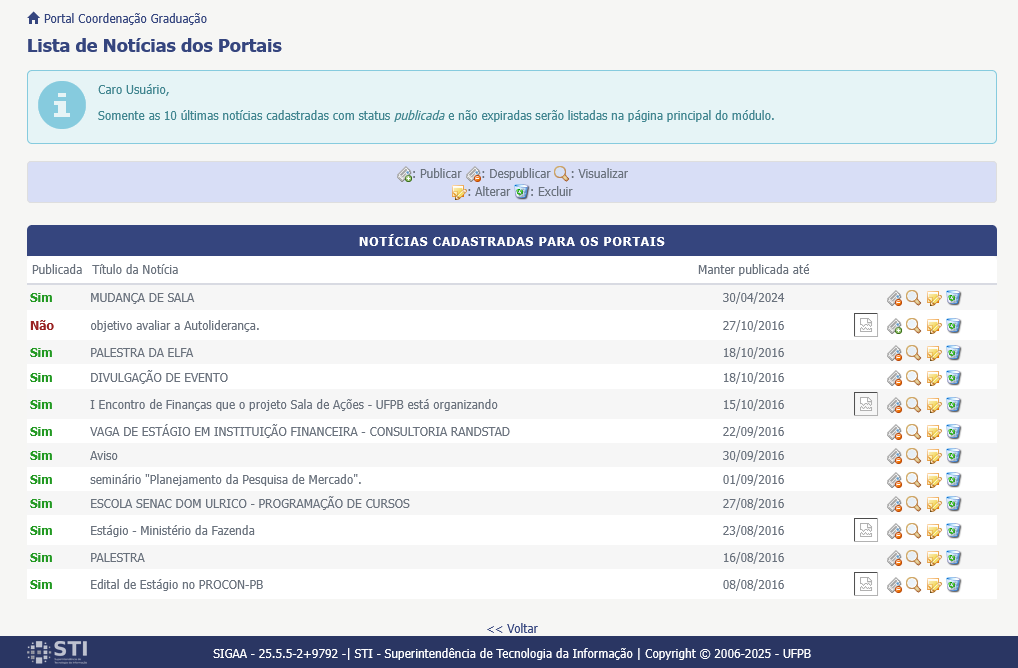Edit the PALESTRA news dated 16/08/2016
1018x668 pixels.
pyautogui.click(x=934, y=558)
